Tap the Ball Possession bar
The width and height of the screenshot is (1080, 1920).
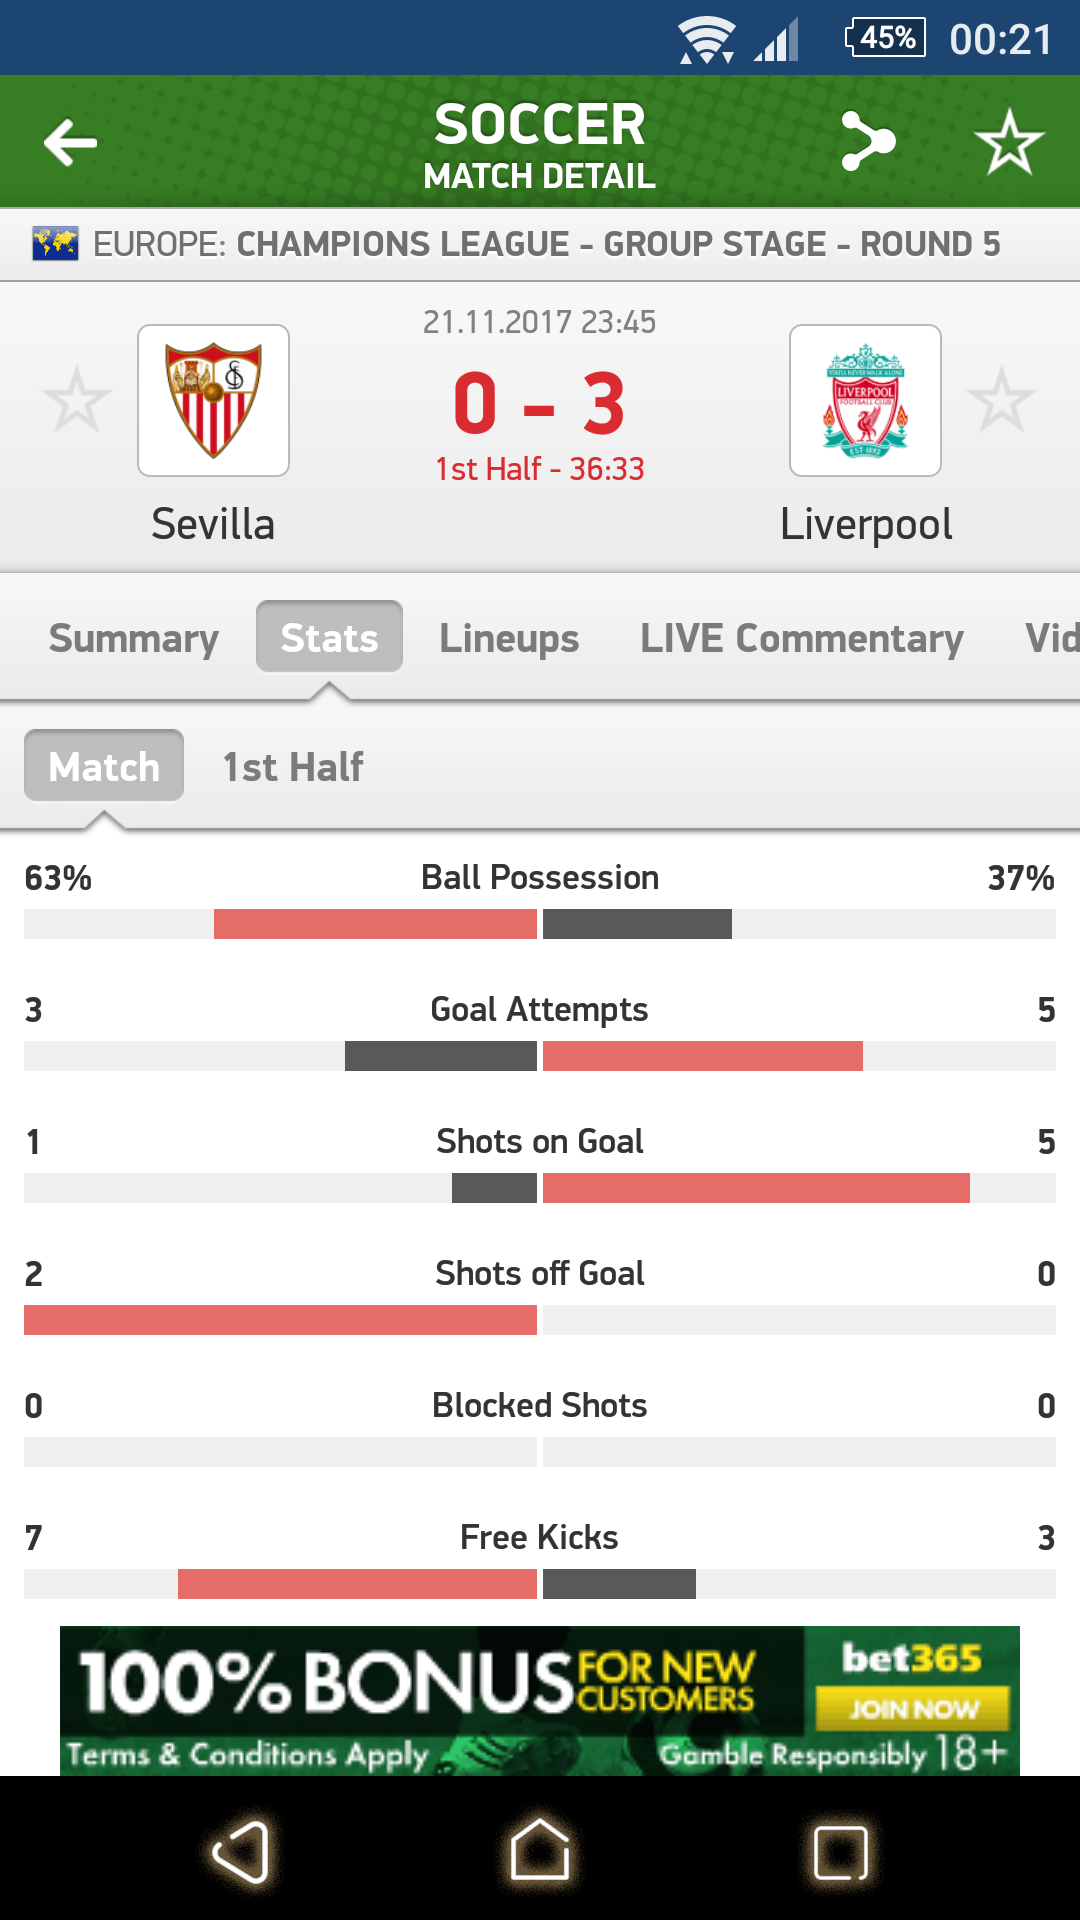pyautogui.click(x=540, y=924)
